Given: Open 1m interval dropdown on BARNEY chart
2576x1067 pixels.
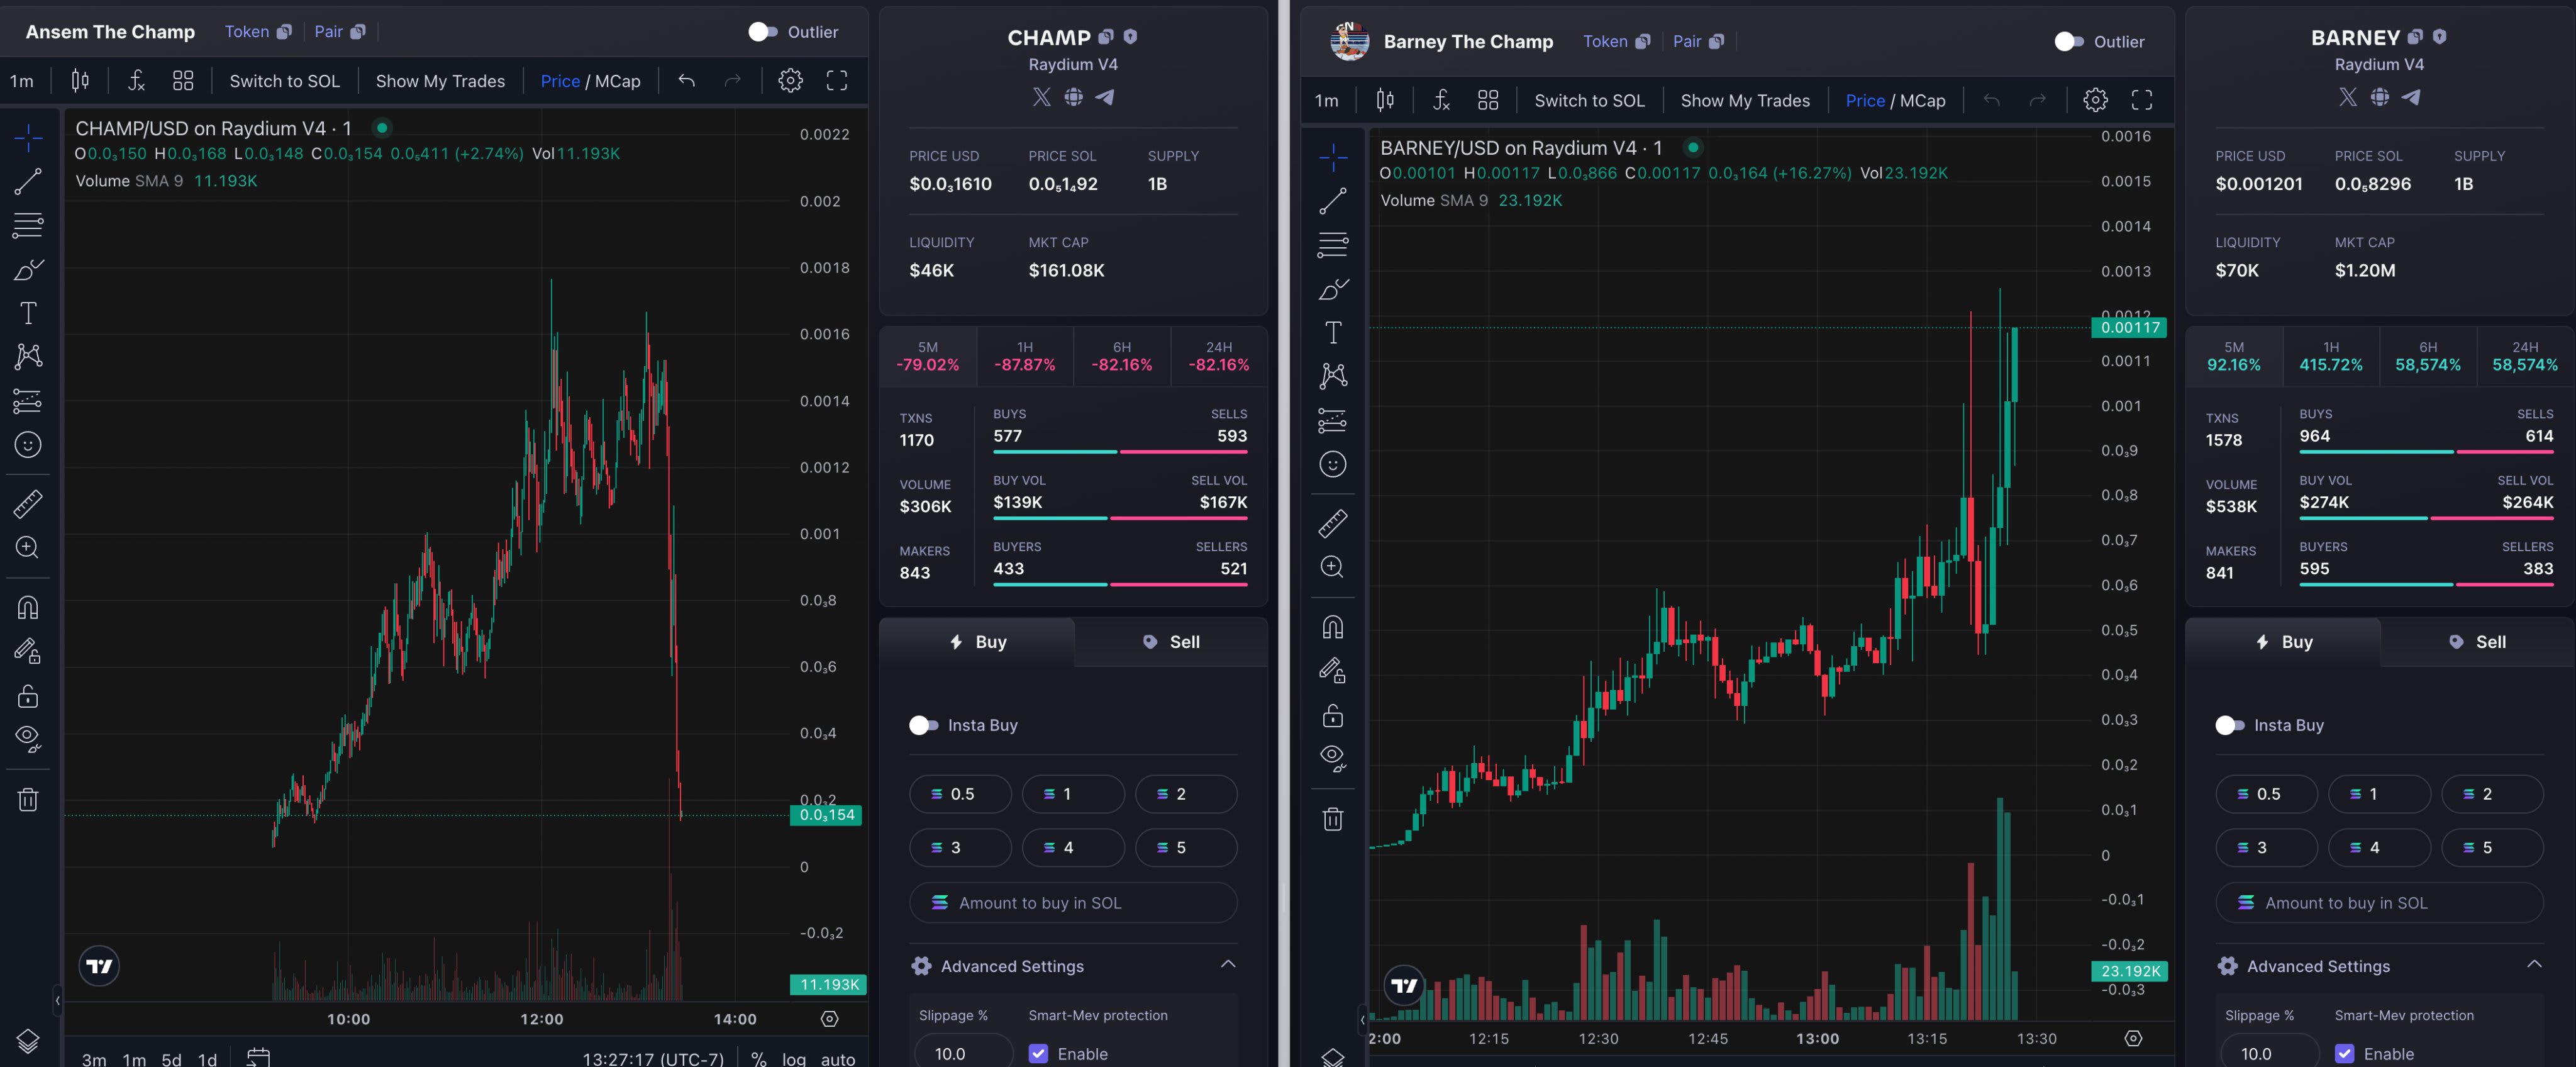Looking at the screenshot, I should tap(1326, 100).
